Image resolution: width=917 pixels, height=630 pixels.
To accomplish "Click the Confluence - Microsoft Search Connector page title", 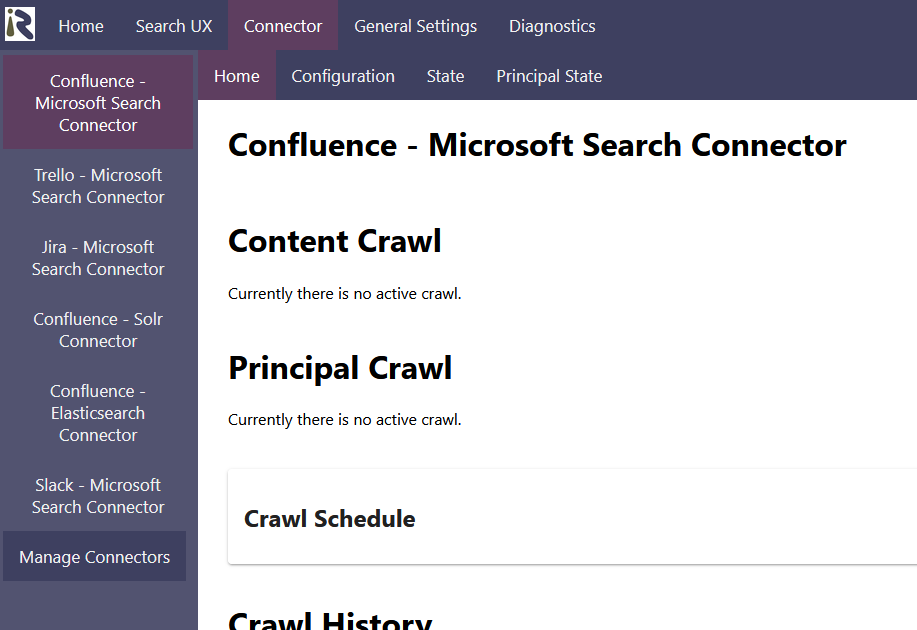I will (537, 145).
